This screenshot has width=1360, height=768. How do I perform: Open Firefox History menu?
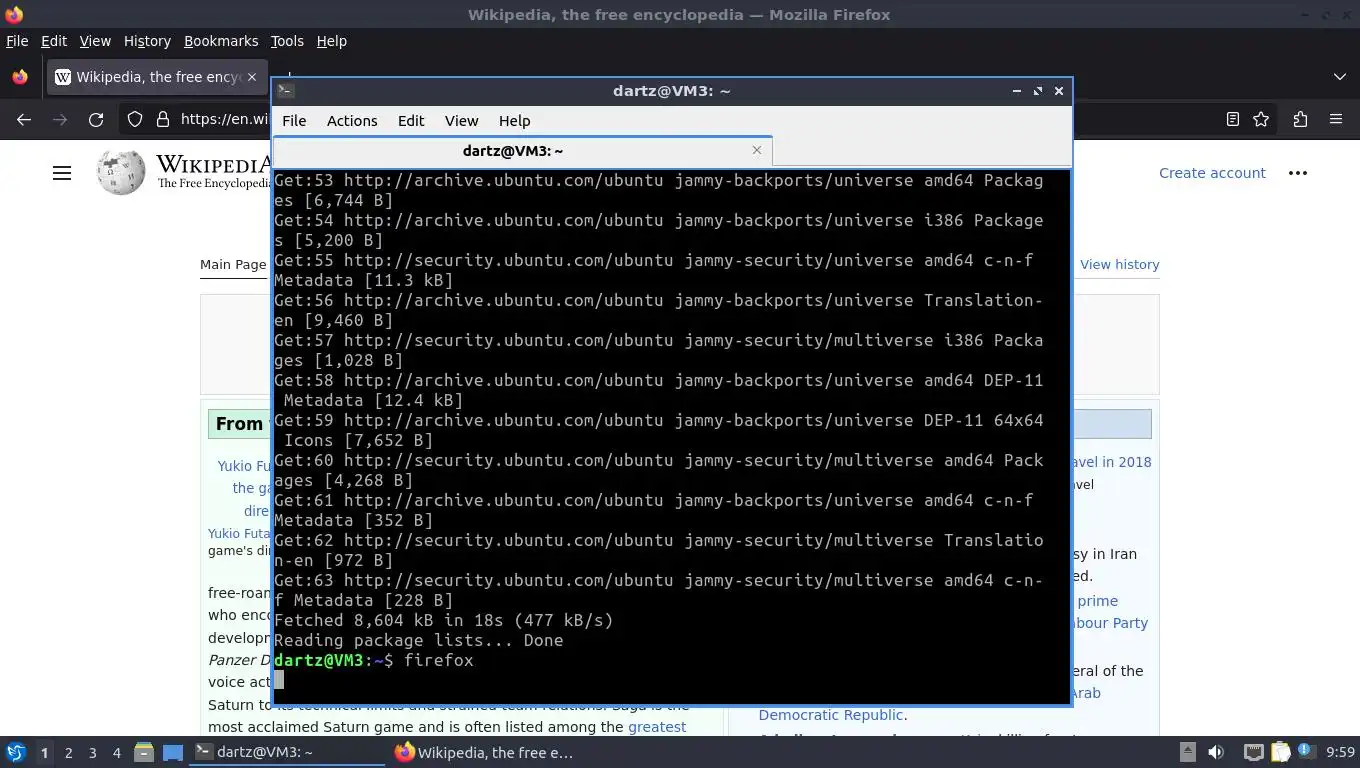coord(147,41)
